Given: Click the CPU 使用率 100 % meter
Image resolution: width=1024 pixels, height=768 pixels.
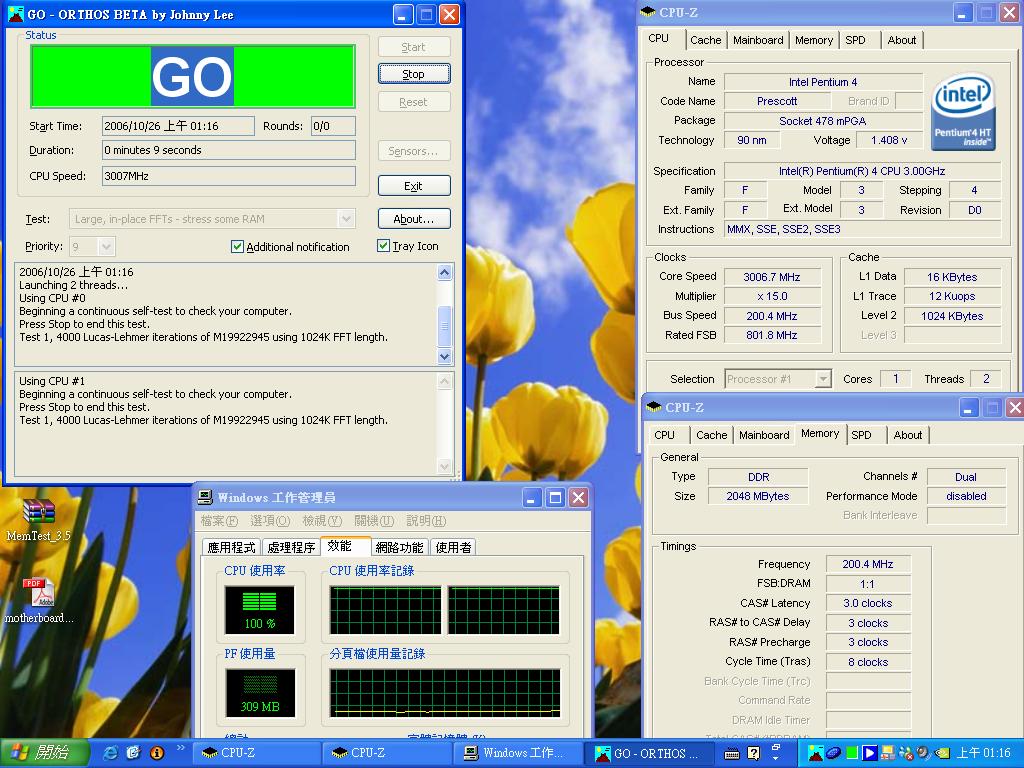Looking at the screenshot, I should 259,610.
